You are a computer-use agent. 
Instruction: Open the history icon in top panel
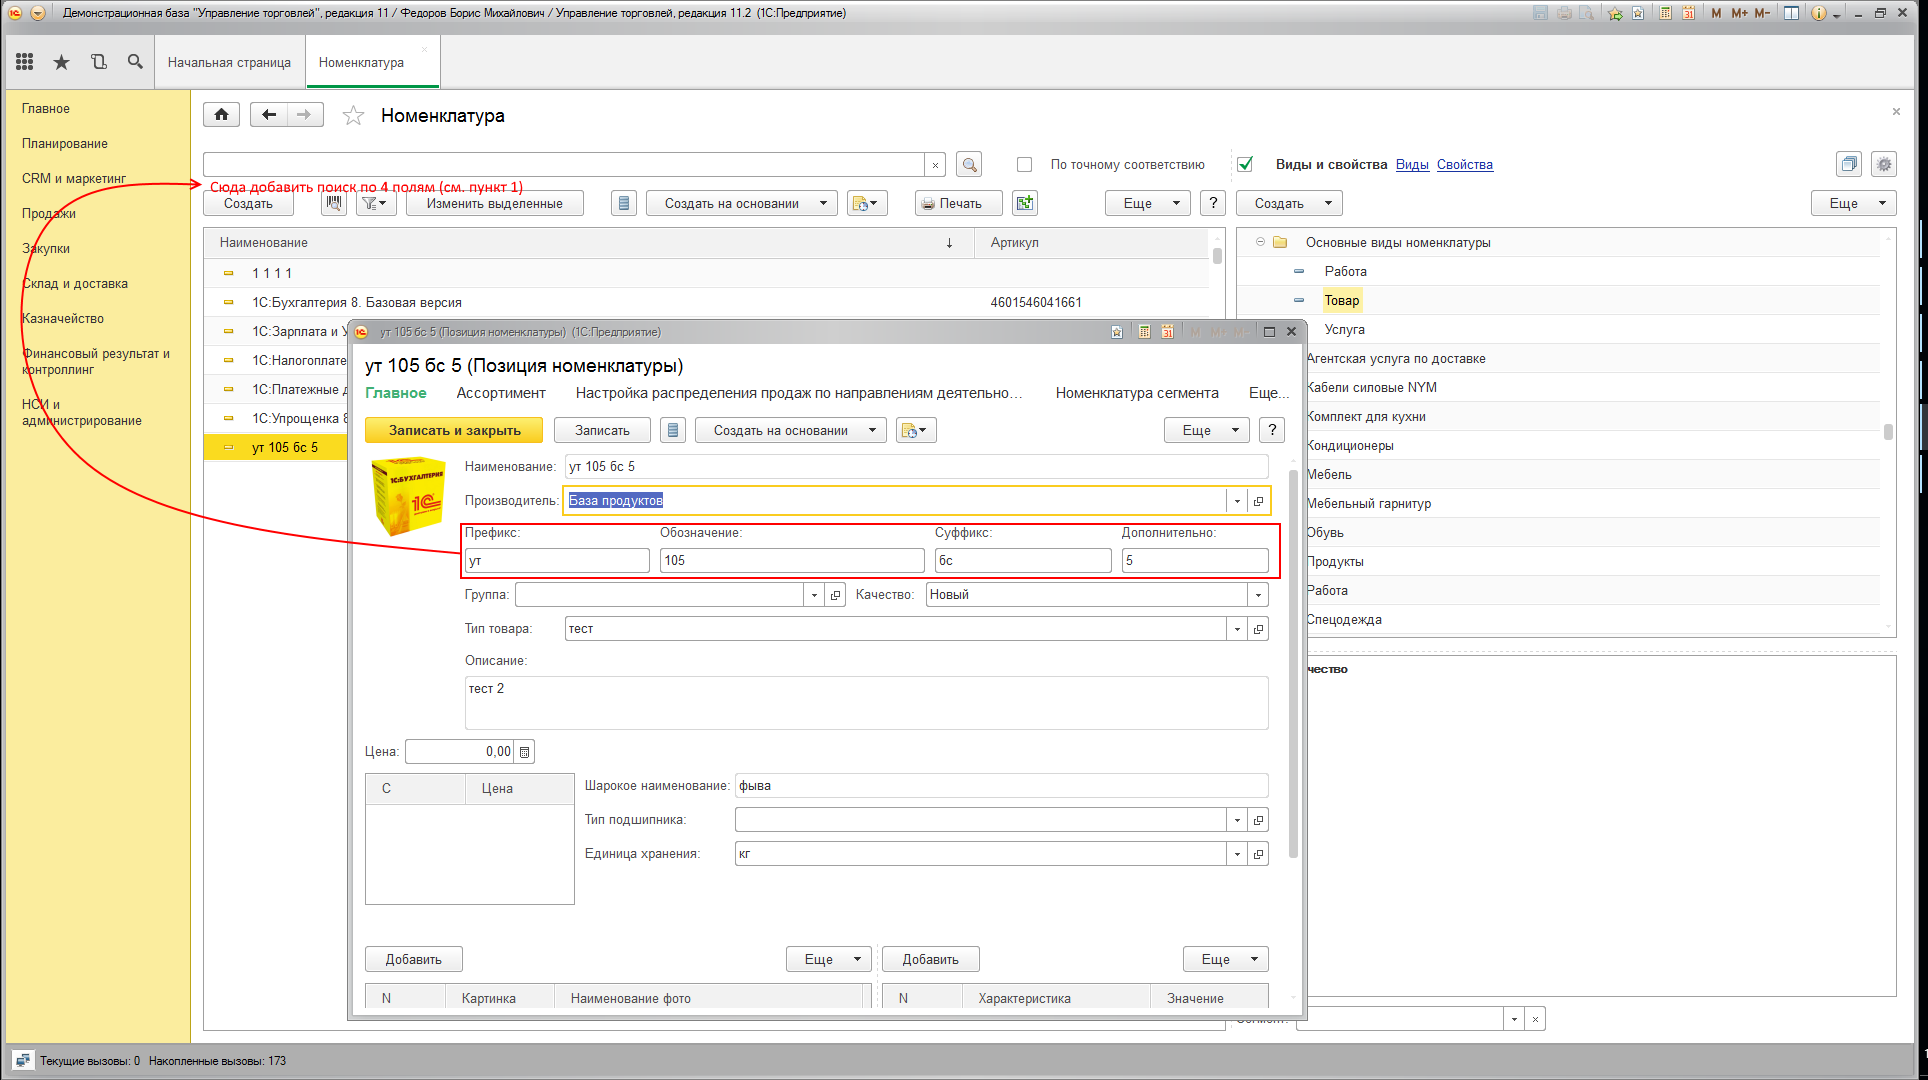98,62
